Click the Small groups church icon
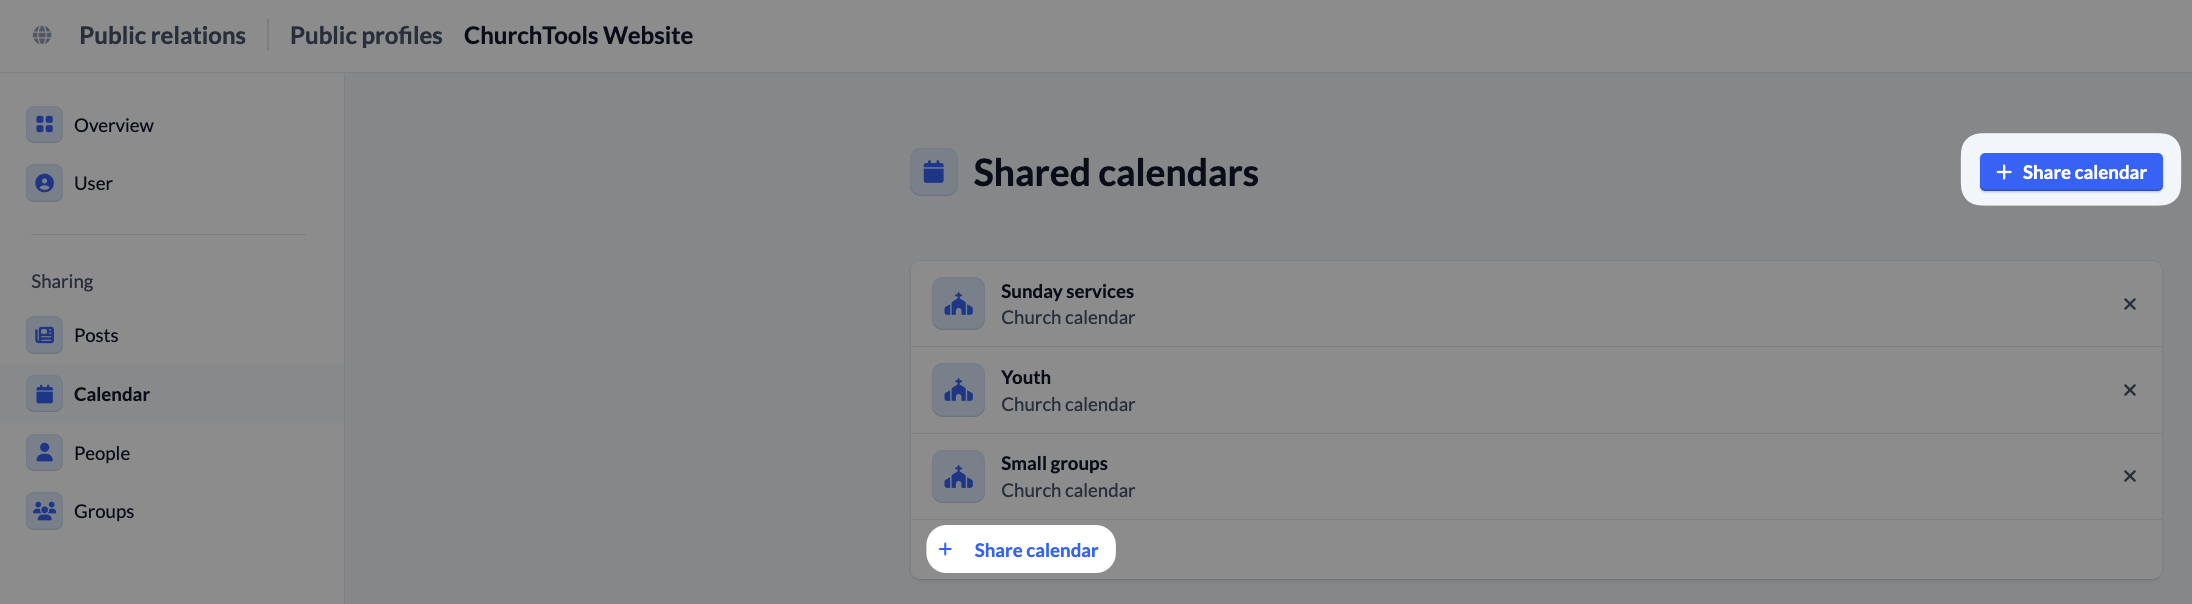The image size is (2192, 604). pyautogui.click(x=958, y=476)
